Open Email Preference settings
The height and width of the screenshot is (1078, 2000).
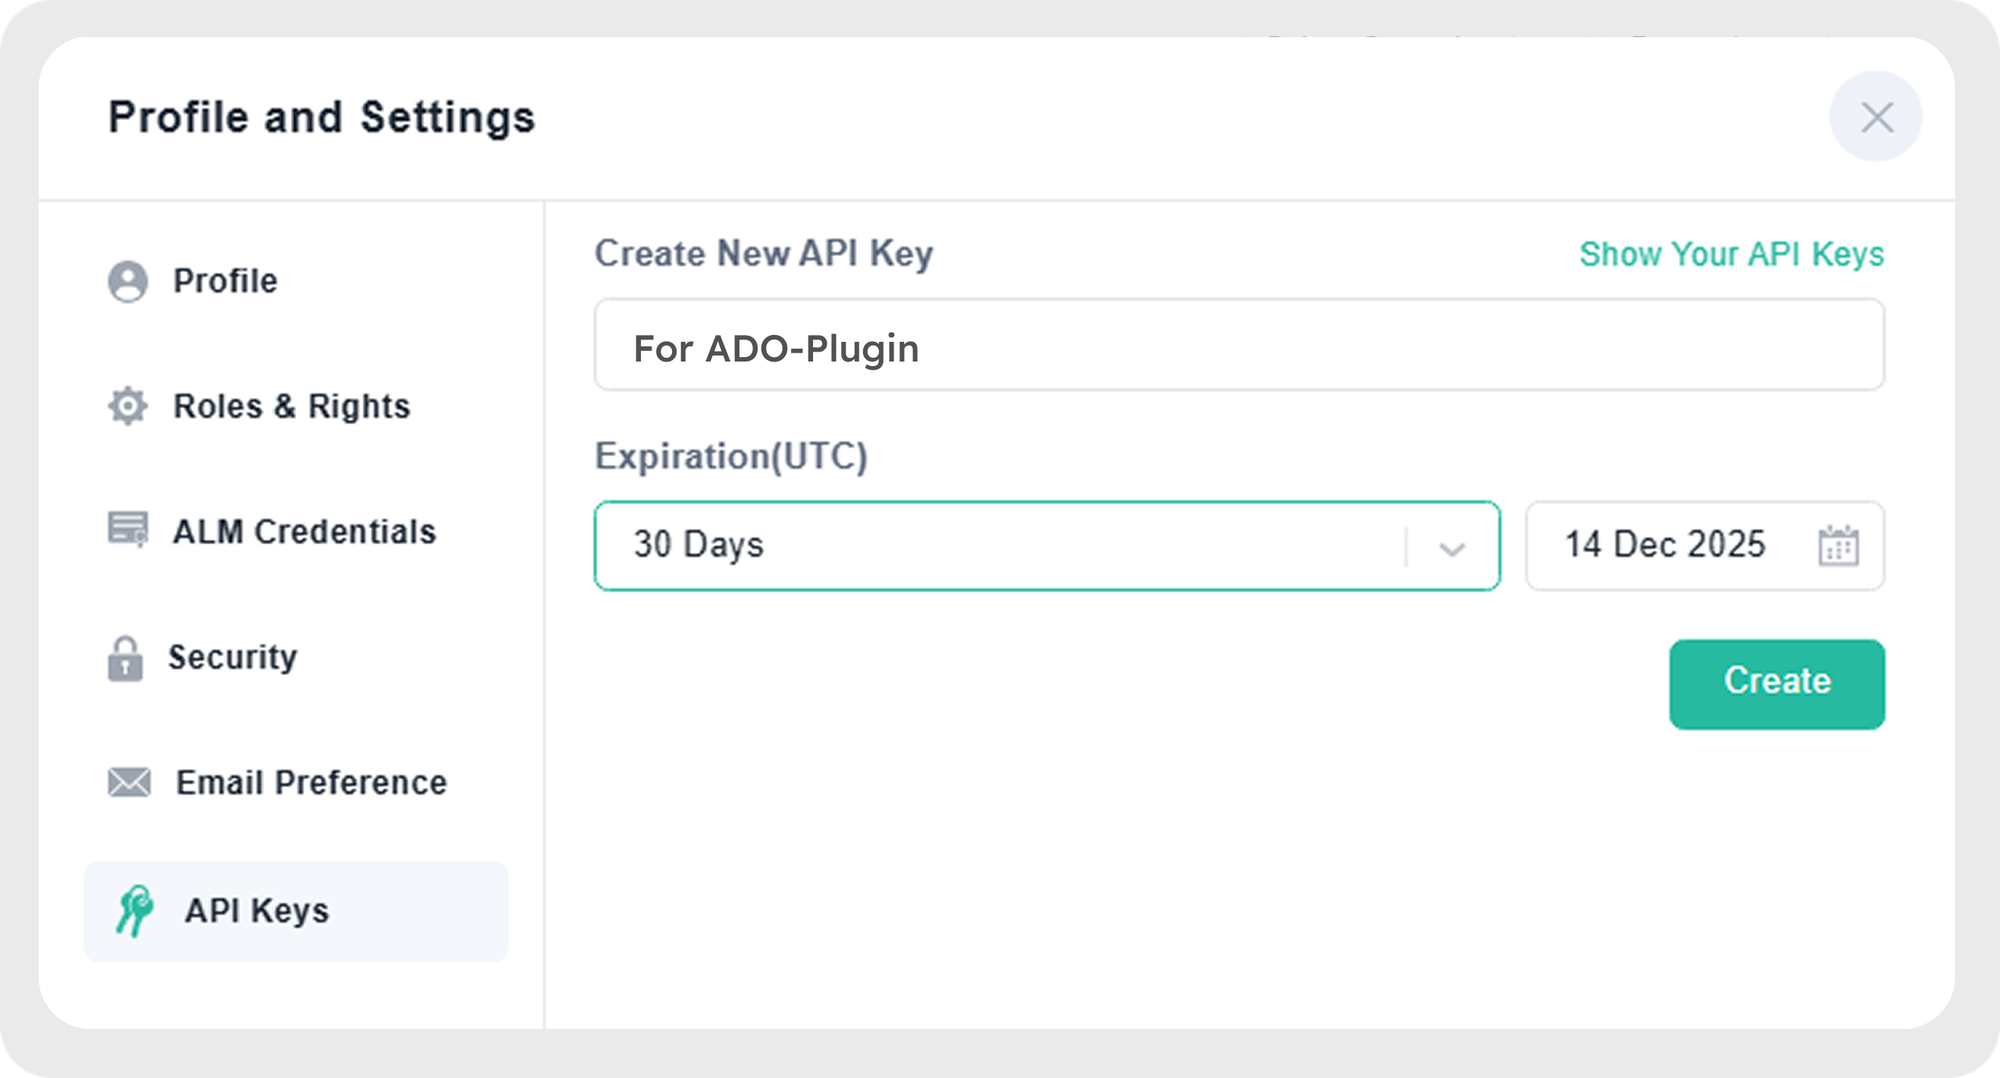(311, 782)
